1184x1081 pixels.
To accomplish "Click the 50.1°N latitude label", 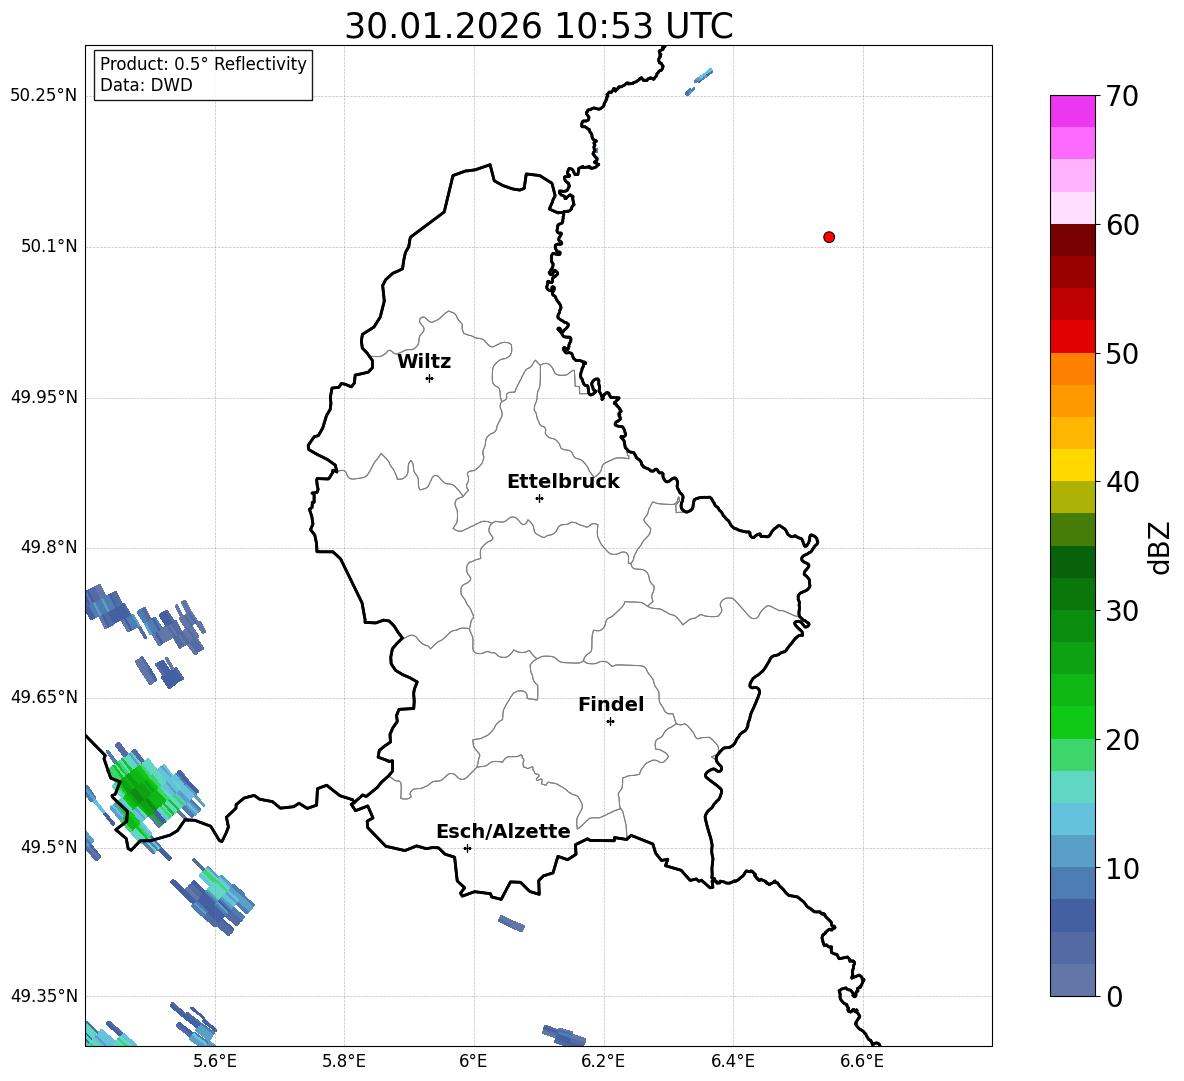I will (49, 246).
